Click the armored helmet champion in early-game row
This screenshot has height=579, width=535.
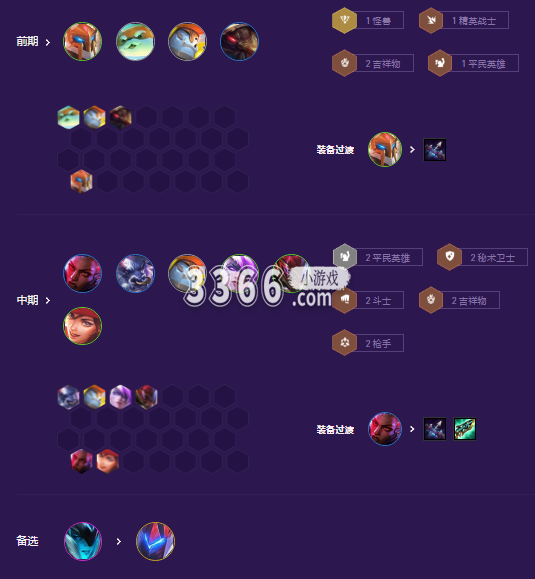tap(82, 41)
